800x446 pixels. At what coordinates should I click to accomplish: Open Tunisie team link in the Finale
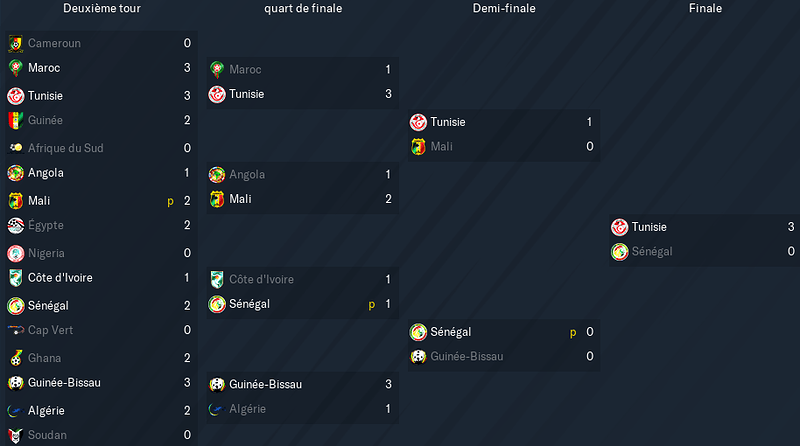pos(649,227)
